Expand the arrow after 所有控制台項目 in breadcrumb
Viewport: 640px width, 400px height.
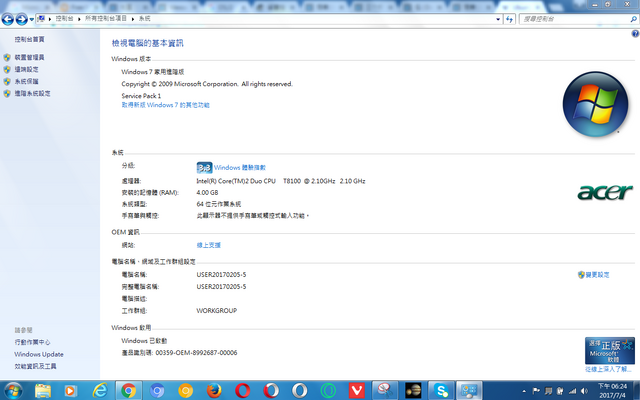point(133,19)
